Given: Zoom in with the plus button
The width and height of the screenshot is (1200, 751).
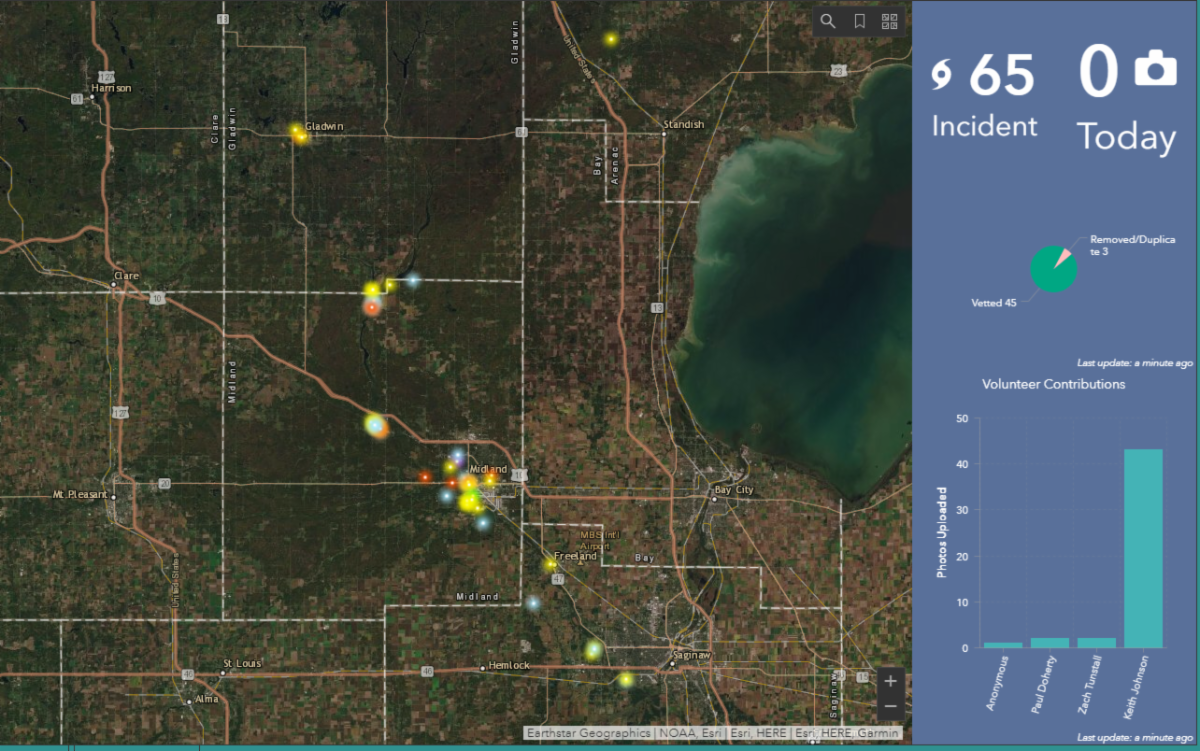Looking at the screenshot, I should (x=890, y=681).
